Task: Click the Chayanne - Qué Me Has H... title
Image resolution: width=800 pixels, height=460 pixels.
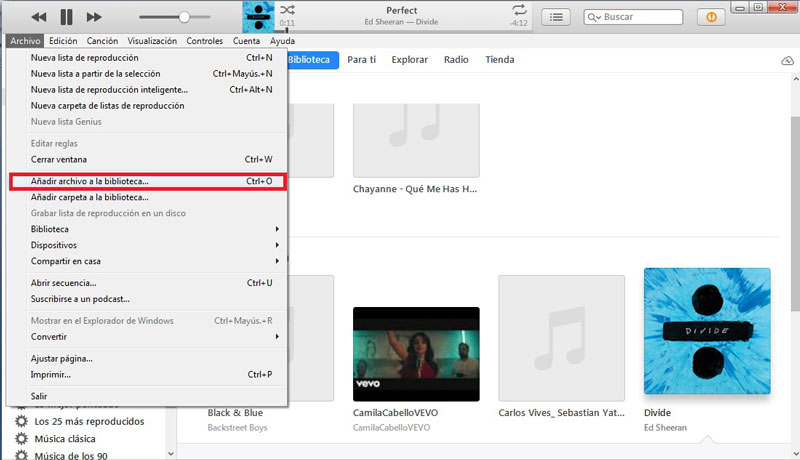Action: (x=415, y=189)
